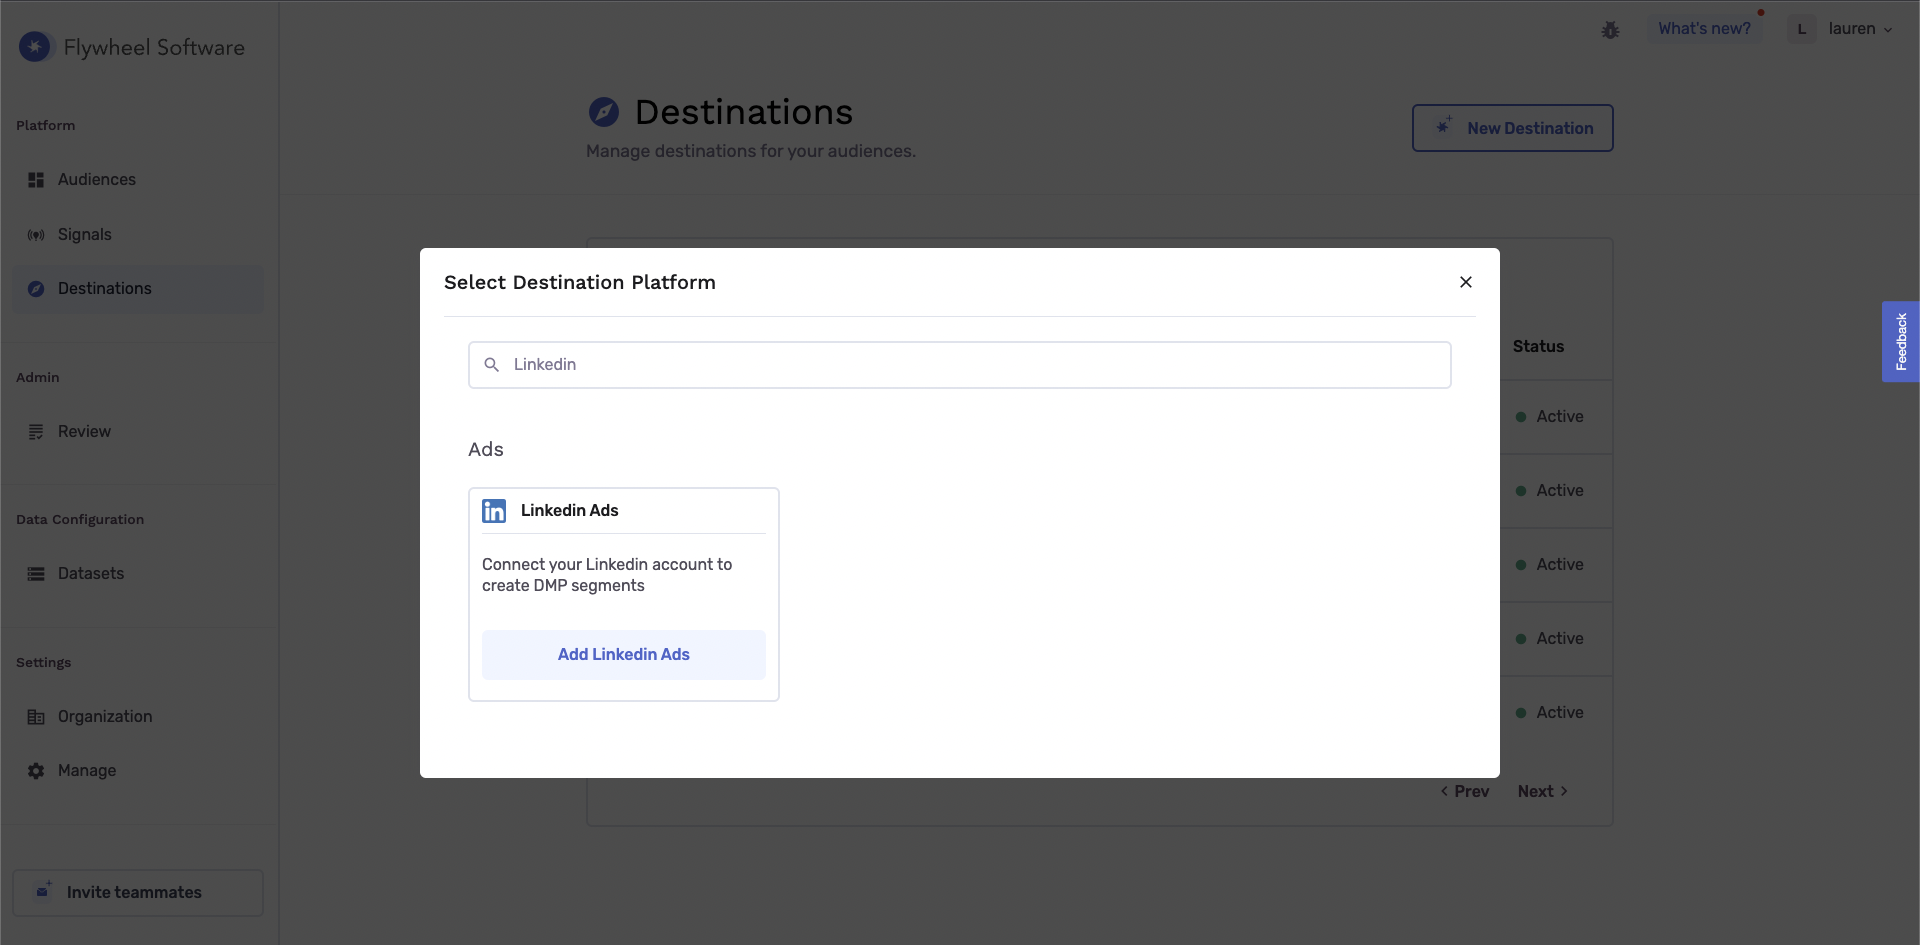This screenshot has height=945, width=1920.
Task: Open the Manage settings page
Action: [138, 771]
